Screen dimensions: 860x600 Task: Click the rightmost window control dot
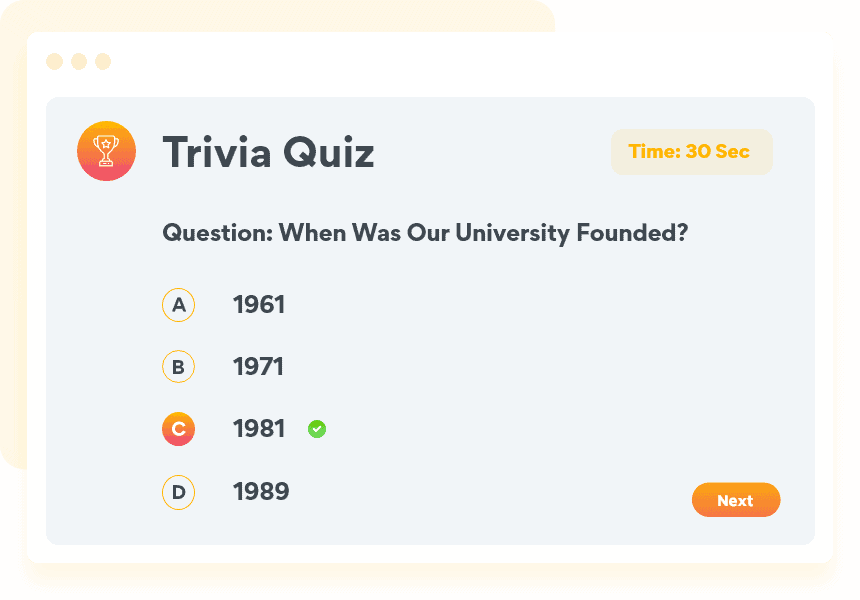[103, 62]
